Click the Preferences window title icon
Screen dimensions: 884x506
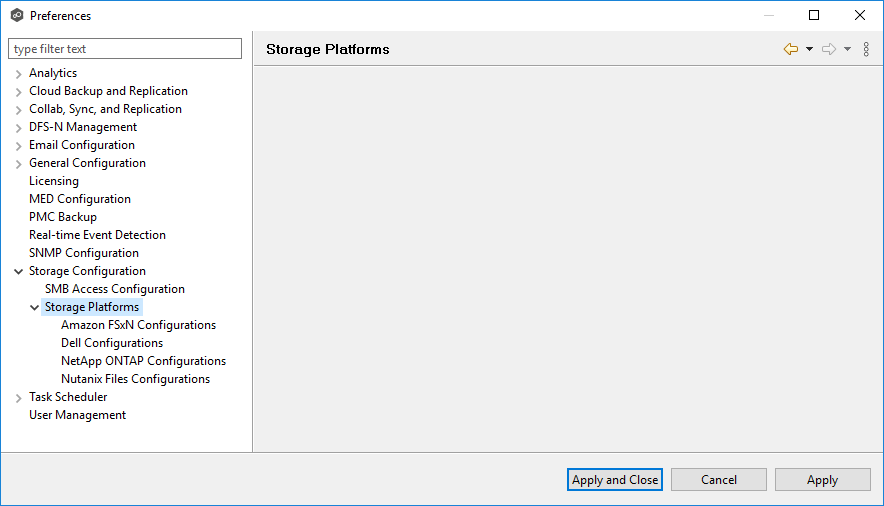17,16
